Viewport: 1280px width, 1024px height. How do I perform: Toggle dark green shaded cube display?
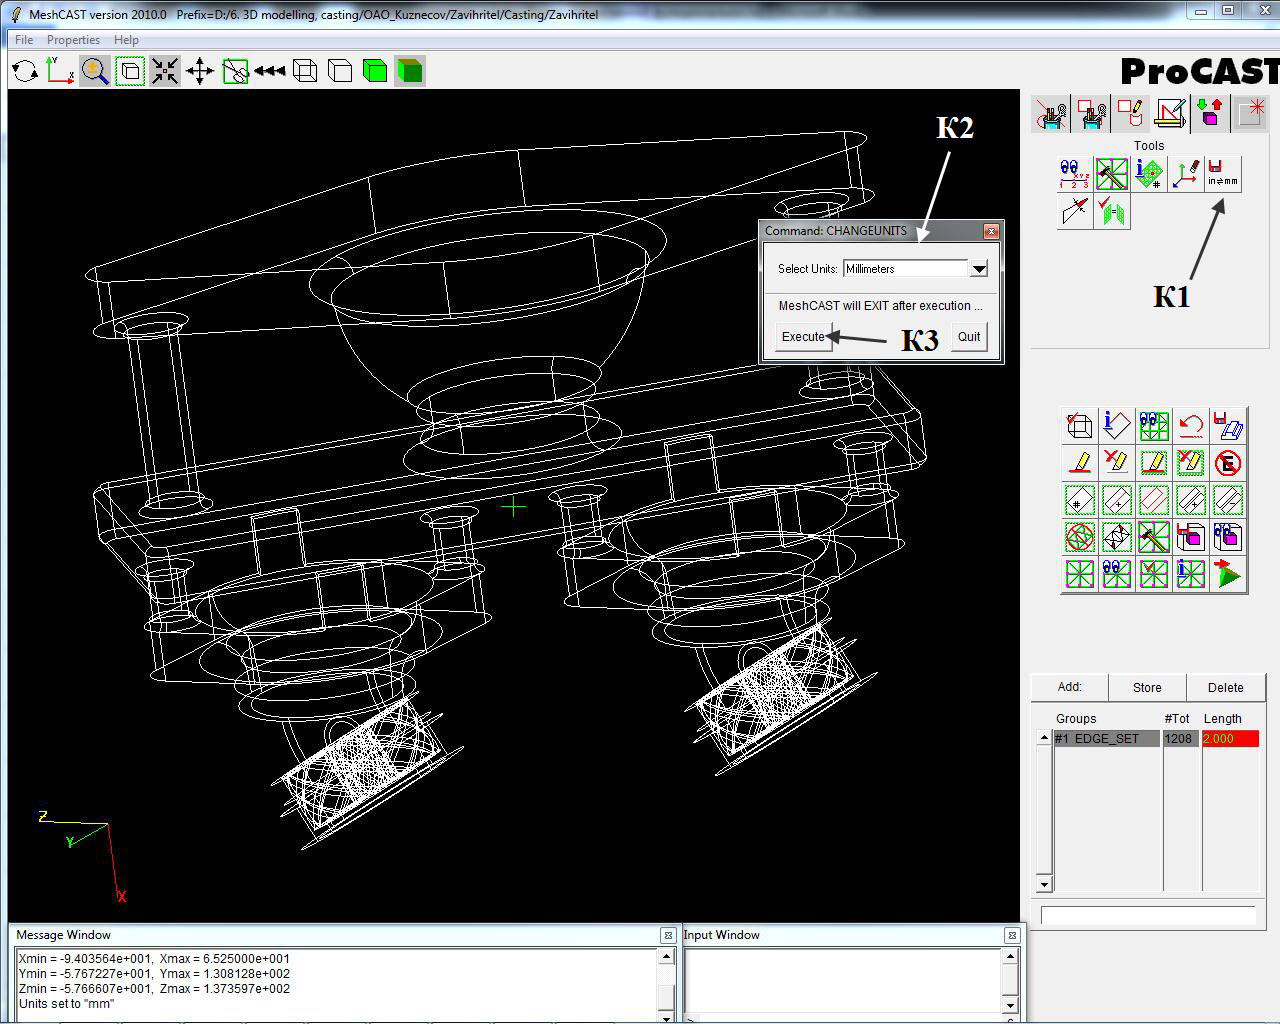410,71
